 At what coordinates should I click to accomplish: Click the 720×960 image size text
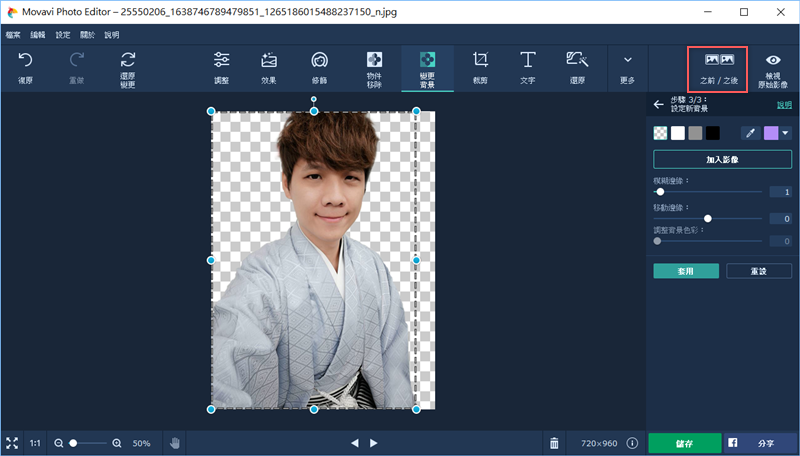pos(599,443)
